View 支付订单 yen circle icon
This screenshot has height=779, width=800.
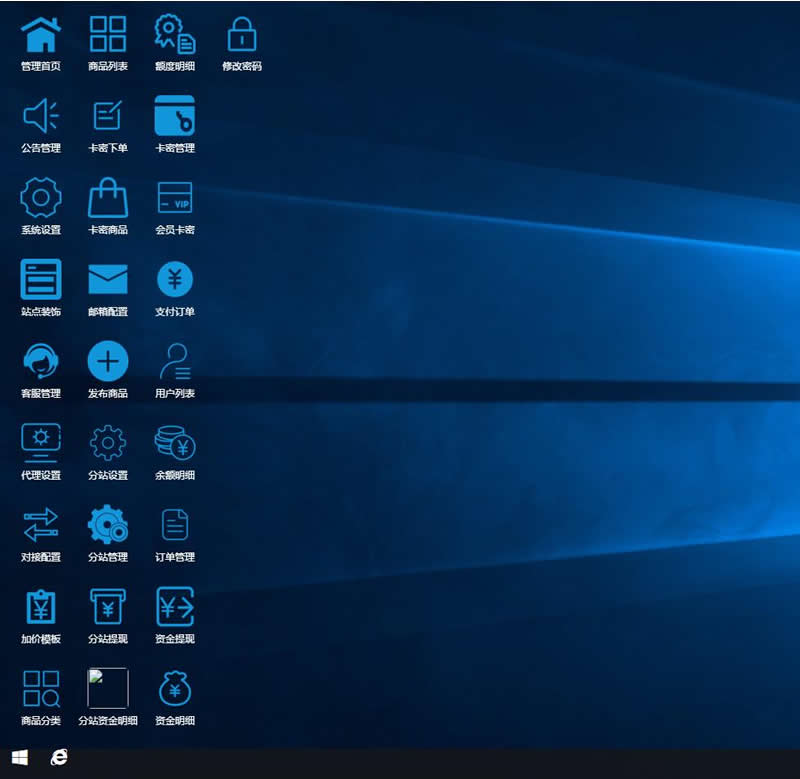pos(175,280)
